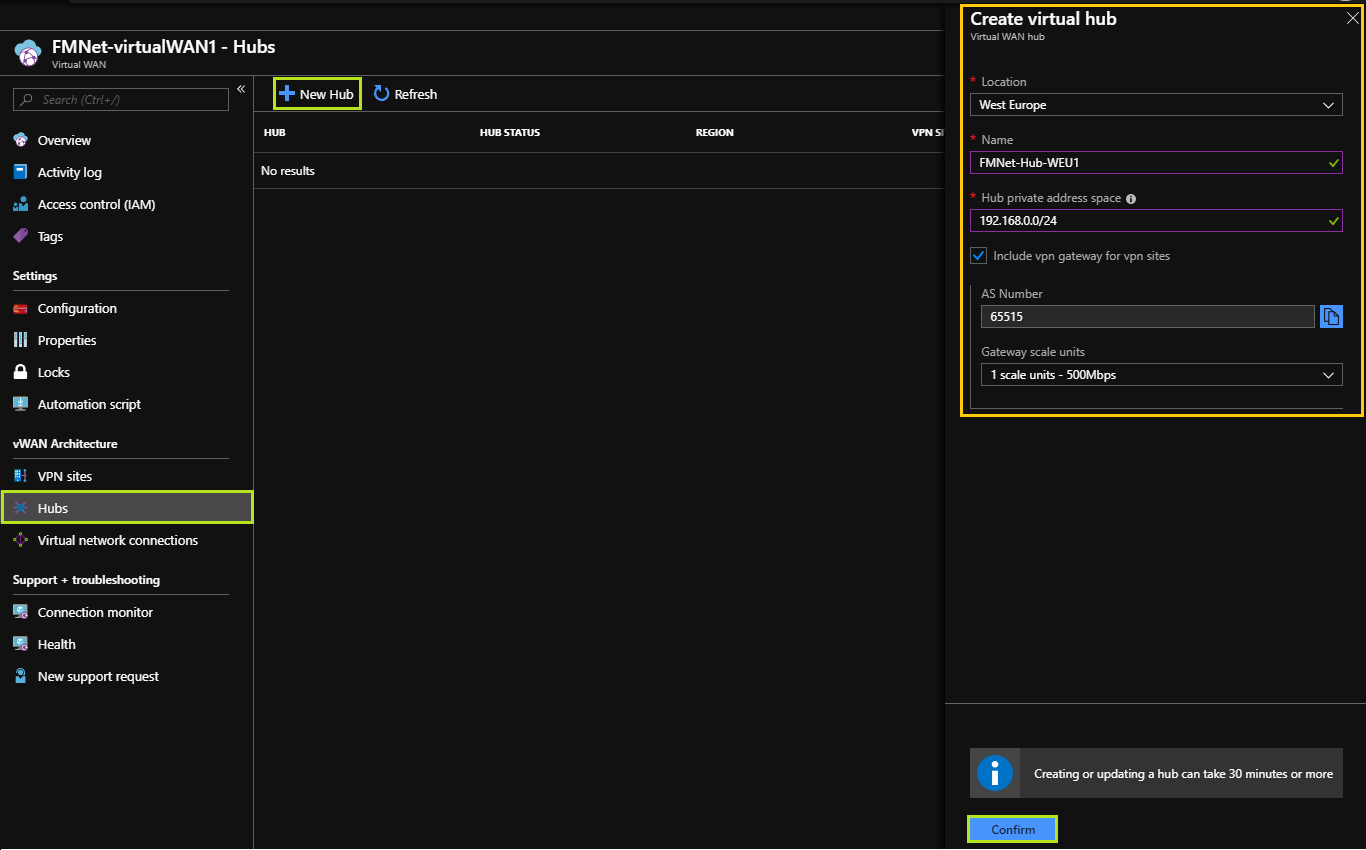Click the Virtual network connections icon
The width and height of the screenshot is (1366, 850).
pos(20,540)
